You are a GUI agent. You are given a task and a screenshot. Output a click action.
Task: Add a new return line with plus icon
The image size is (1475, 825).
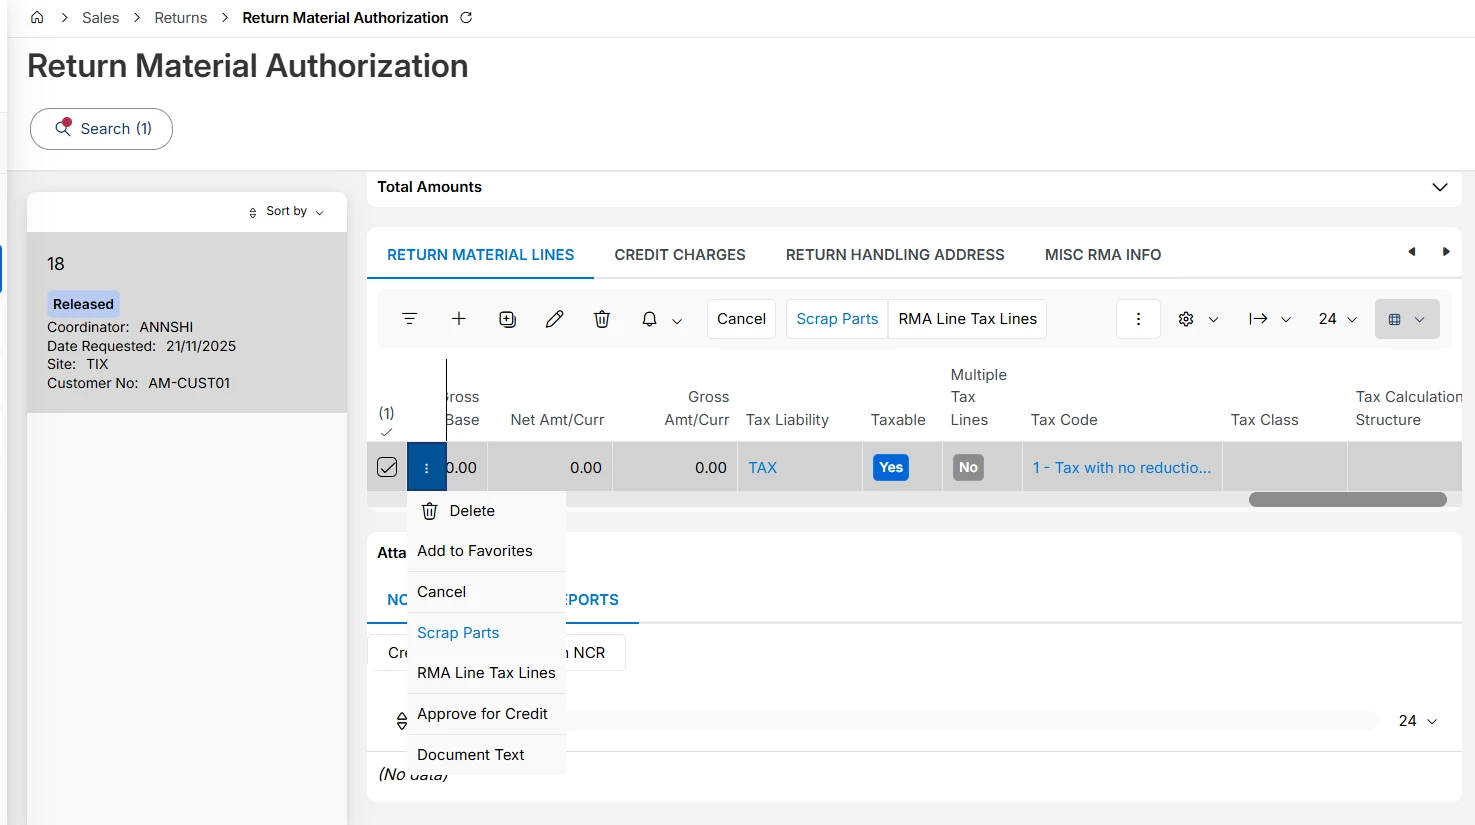(x=459, y=319)
